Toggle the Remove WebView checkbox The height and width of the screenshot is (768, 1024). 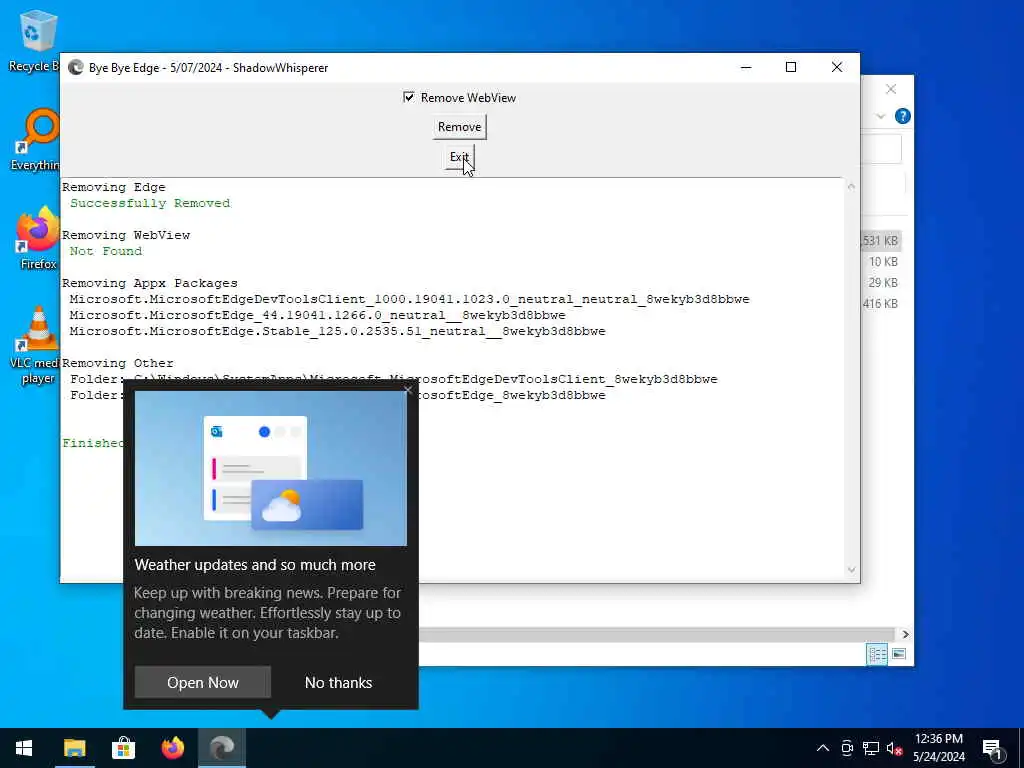[409, 97]
